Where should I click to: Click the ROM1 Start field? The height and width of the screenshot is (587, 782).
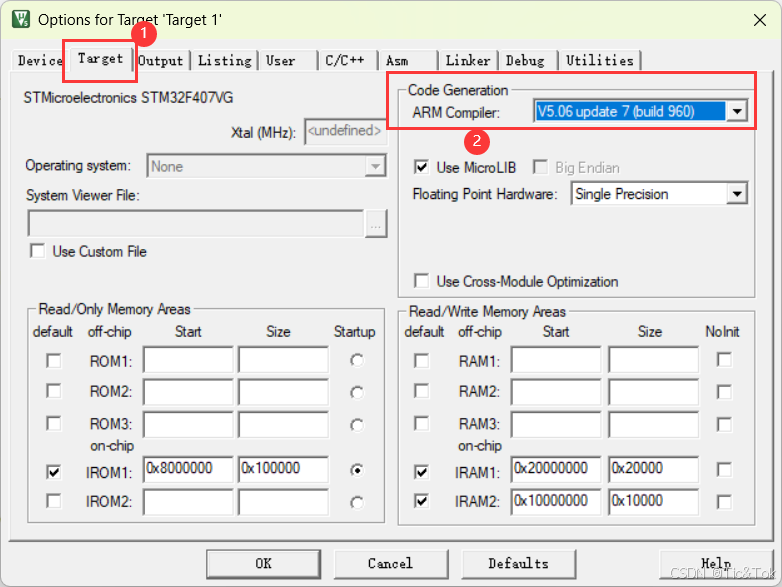tap(188, 360)
